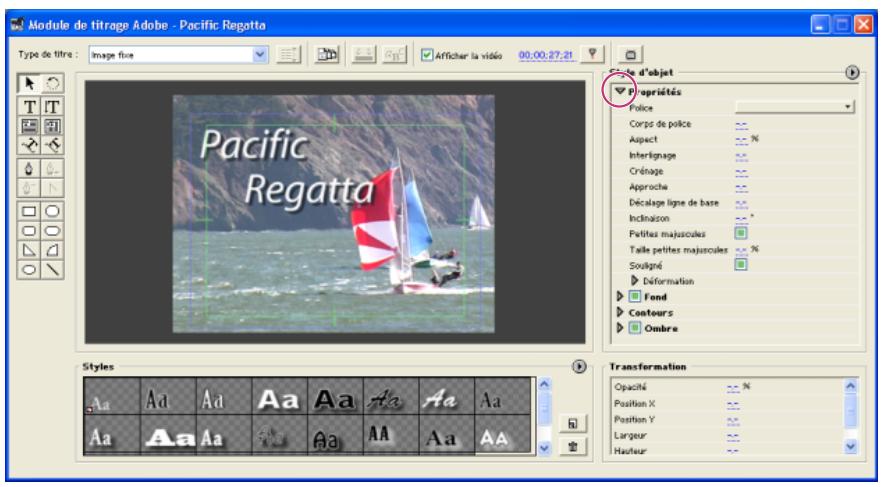Viewport: 884px width, 487px height.
Task: Expand the Contours section
Action: (x=620, y=312)
